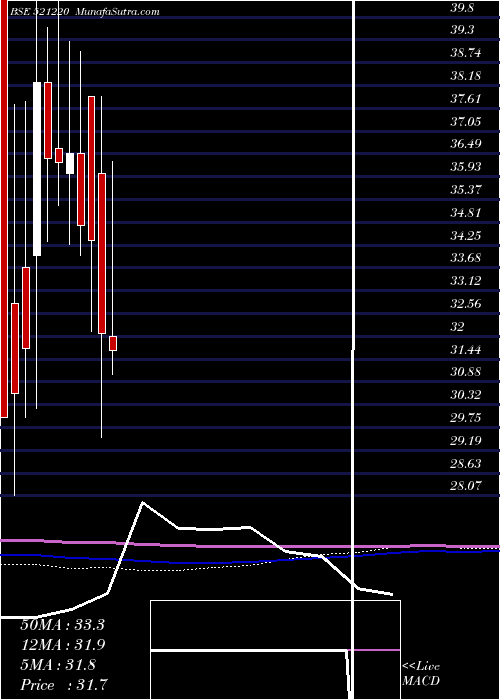Click the 38.18 price axis label
The image size is (500, 700).
pyautogui.click(x=465, y=75)
